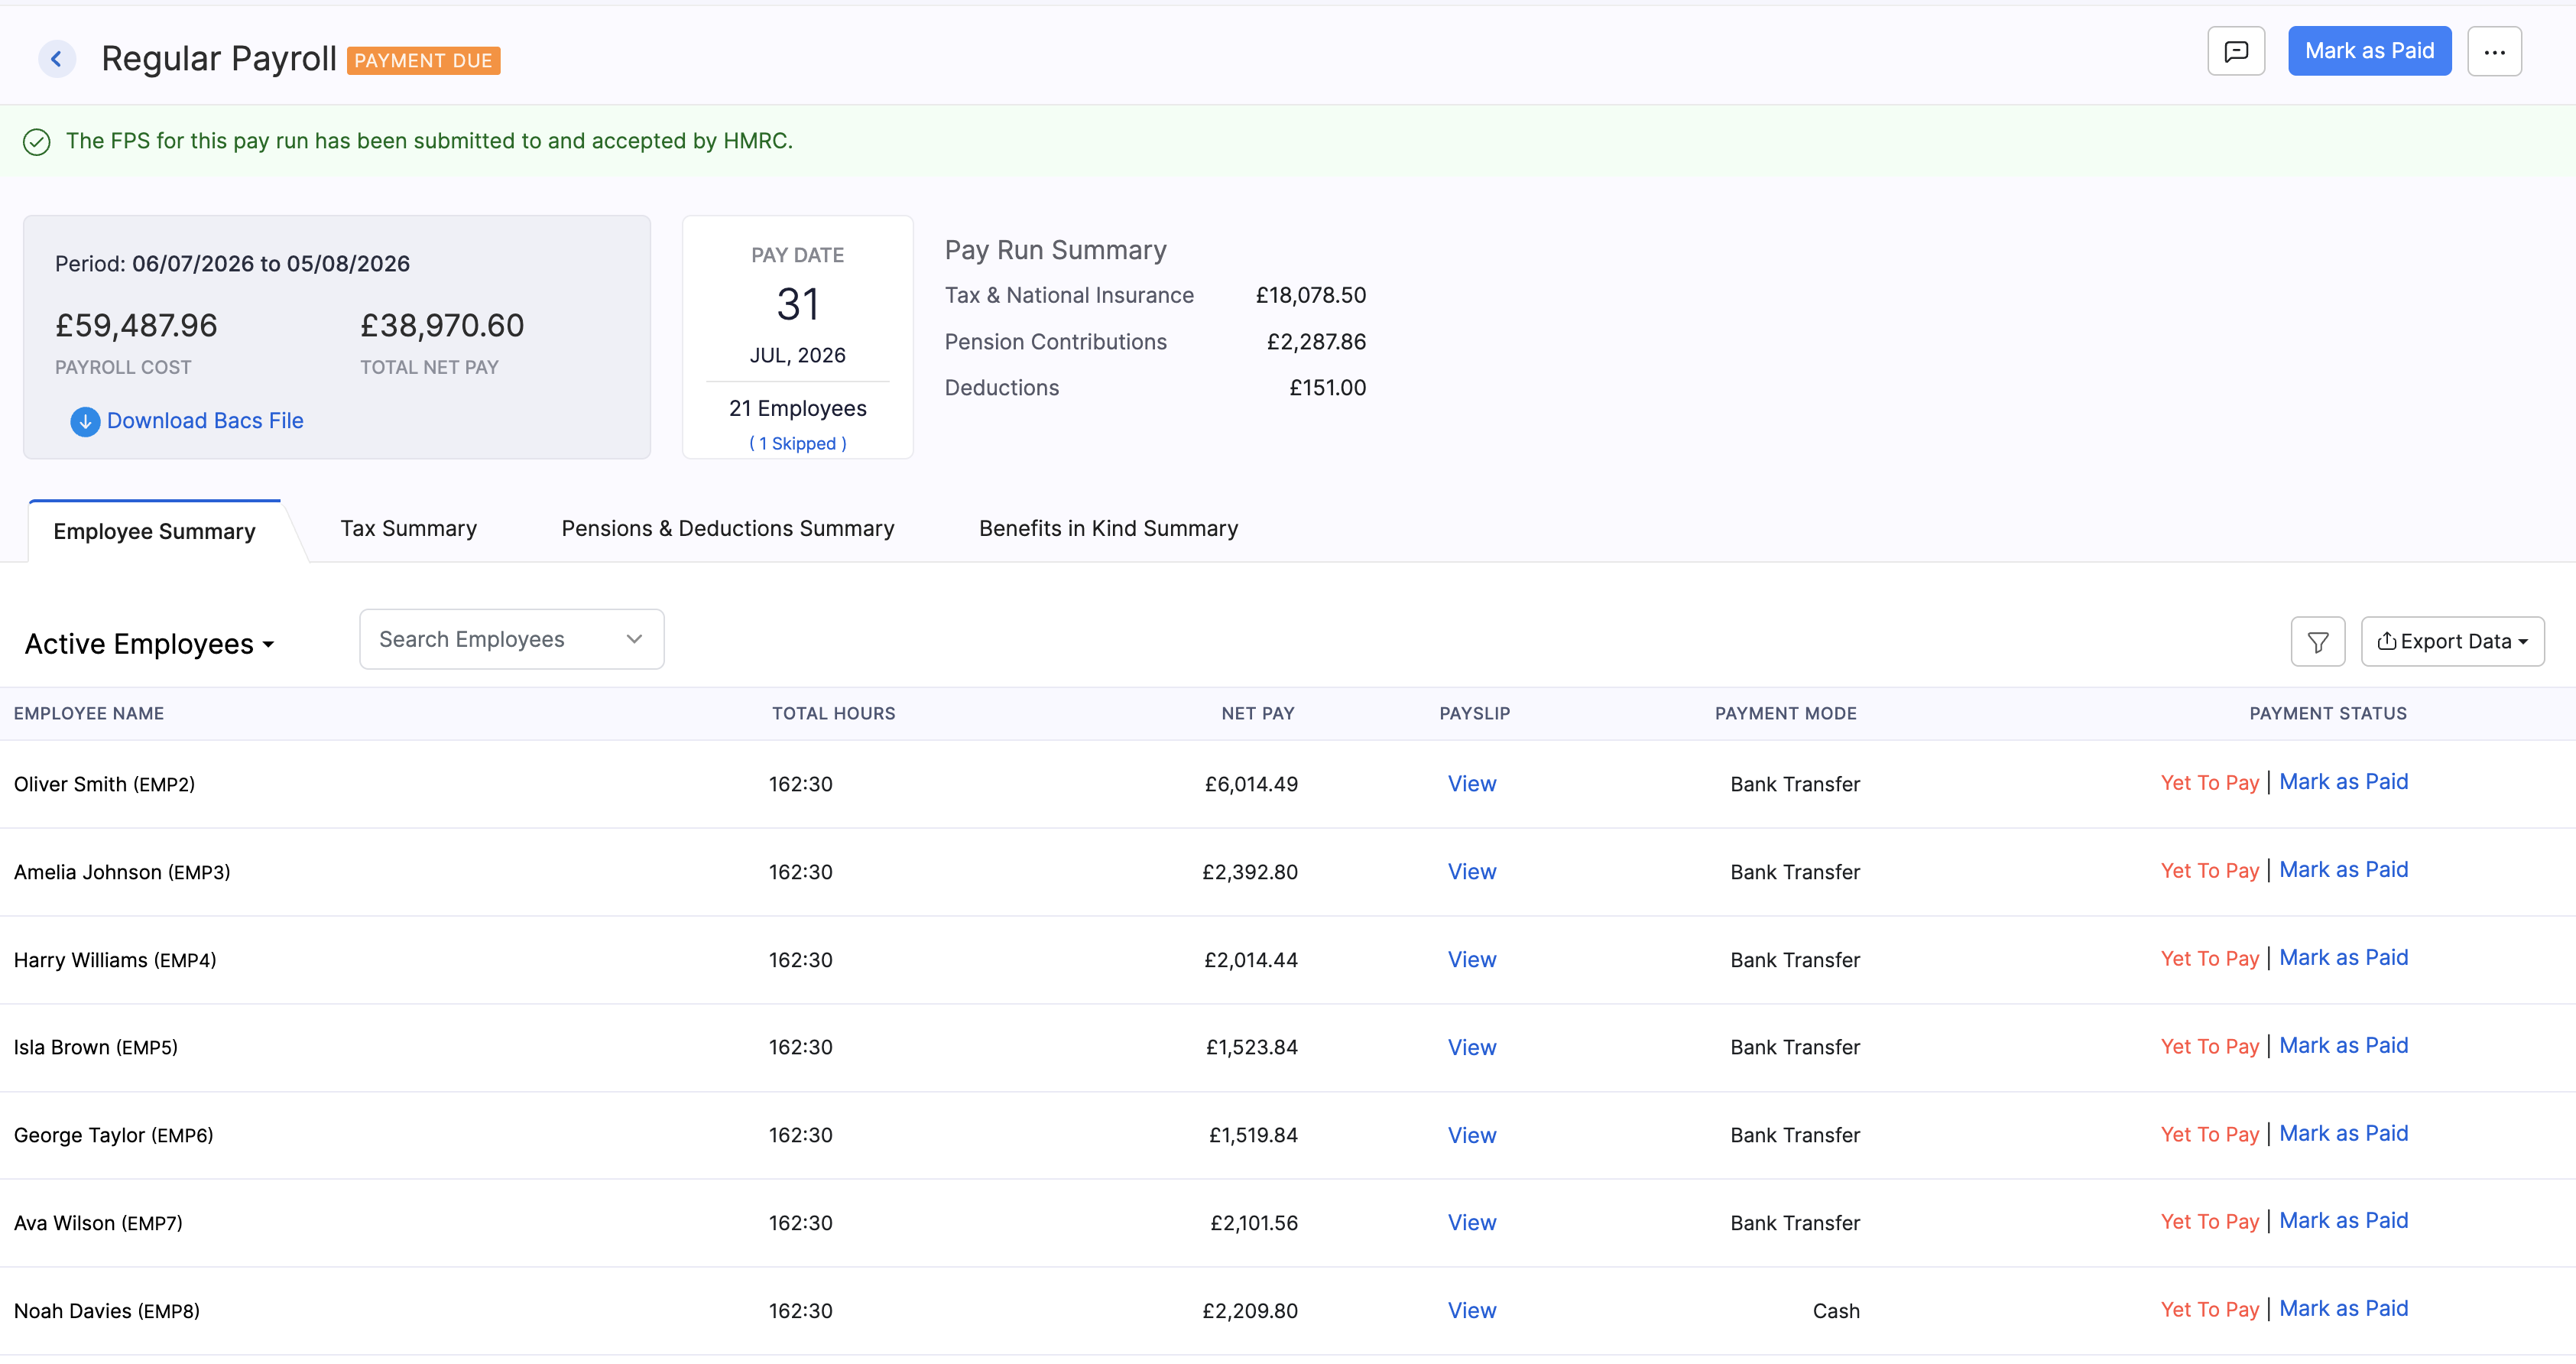
Task: Click the top Mark as Paid button
Action: [2369, 51]
